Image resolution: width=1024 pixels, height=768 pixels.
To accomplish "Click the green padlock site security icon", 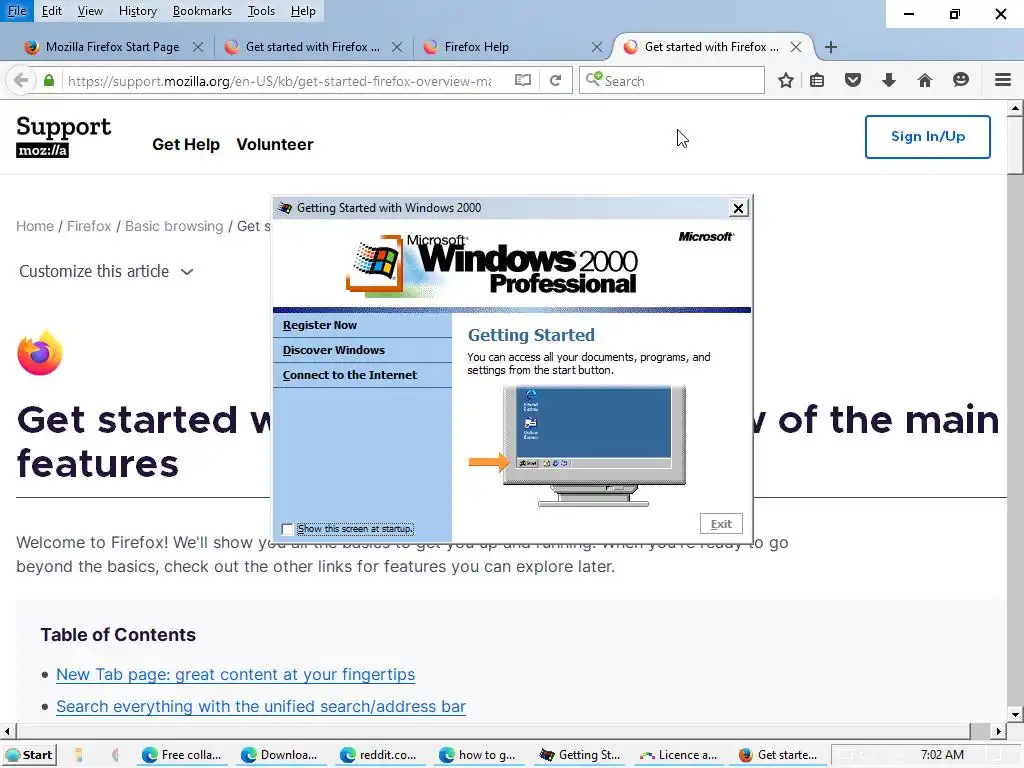I will pos(49,80).
